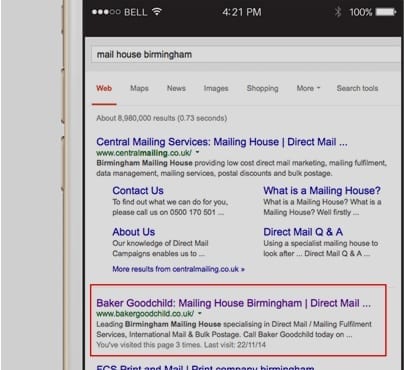Tap the signal strength dots

[106, 12]
